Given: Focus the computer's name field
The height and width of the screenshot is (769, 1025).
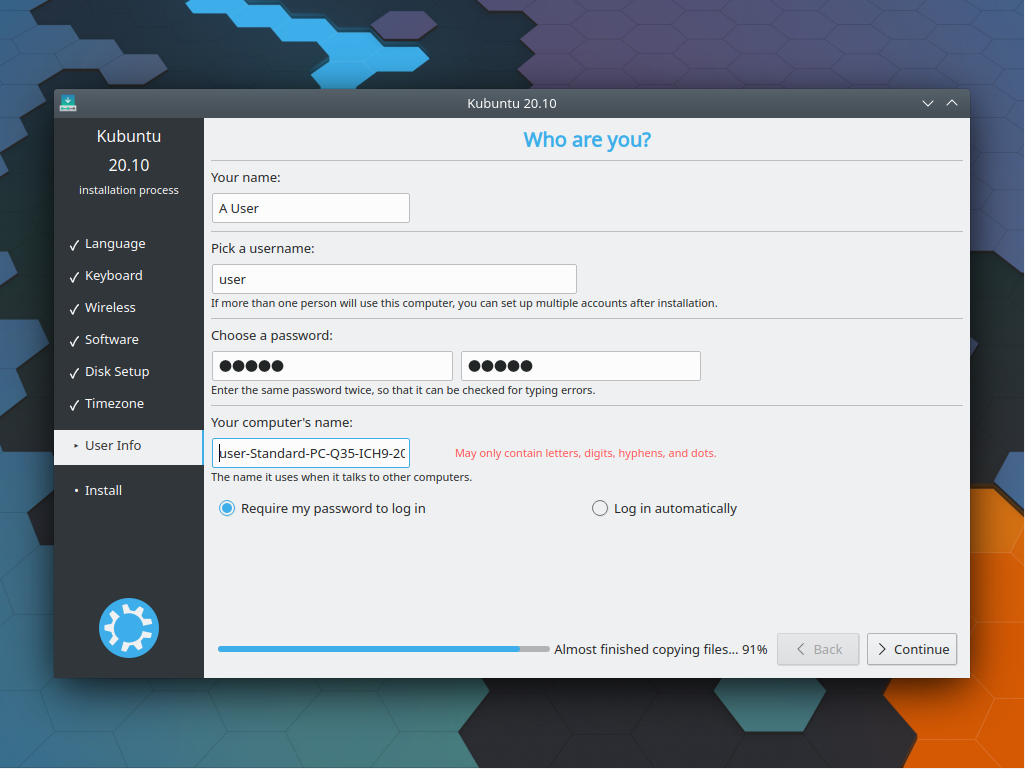Looking at the screenshot, I should point(311,453).
